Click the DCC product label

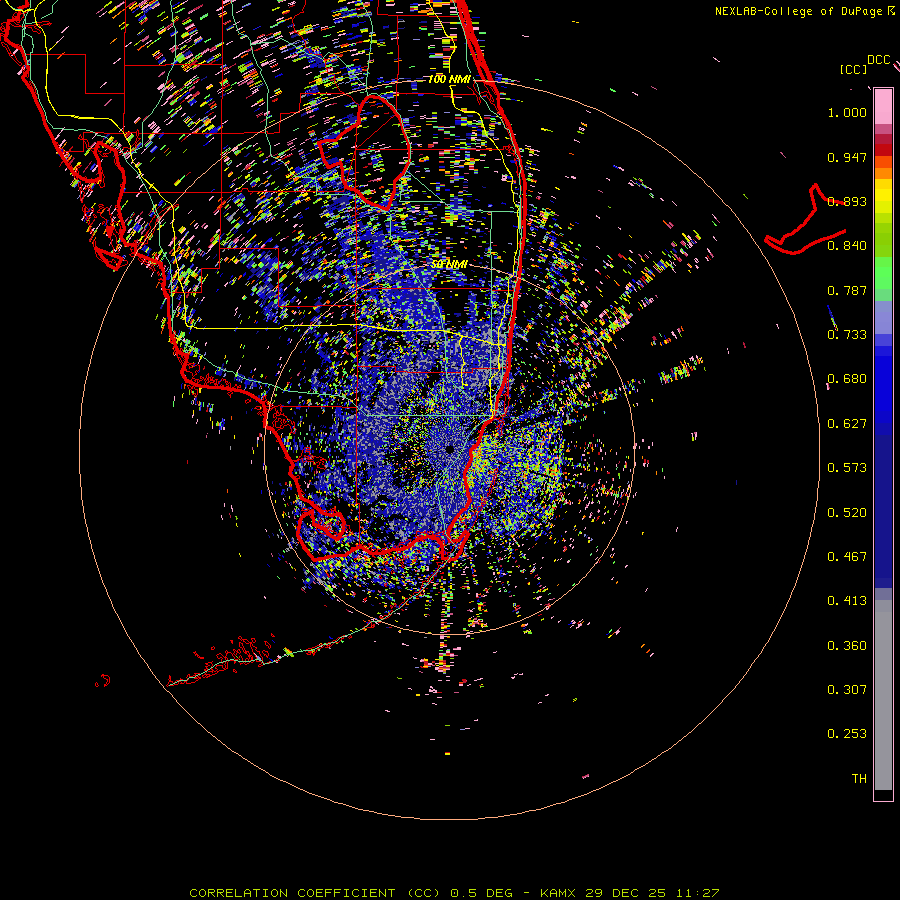pyautogui.click(x=878, y=60)
